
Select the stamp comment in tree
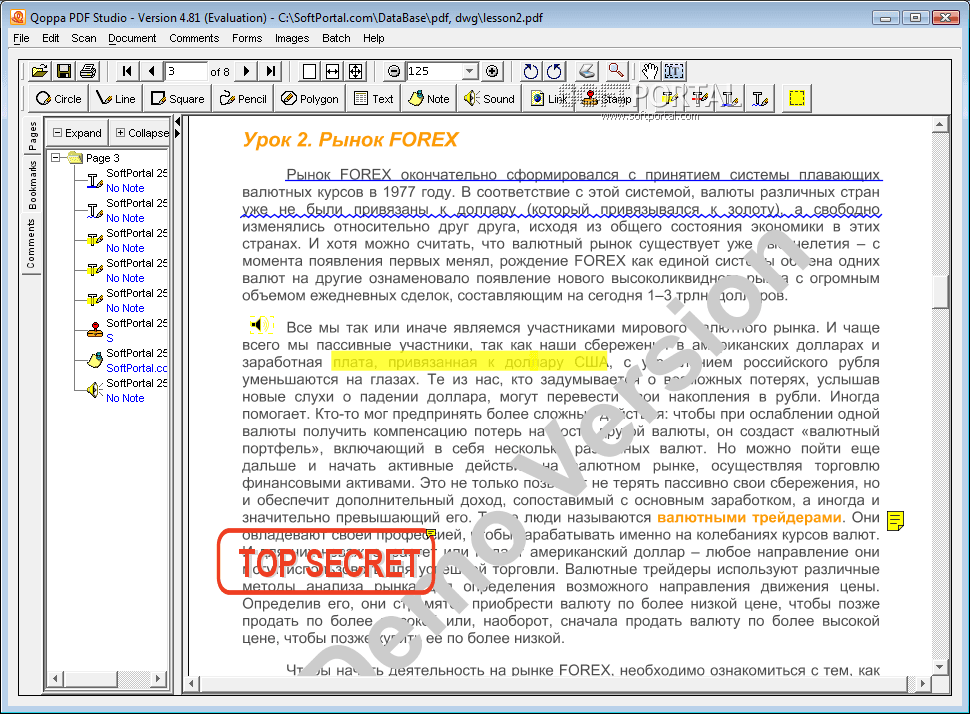(x=127, y=330)
